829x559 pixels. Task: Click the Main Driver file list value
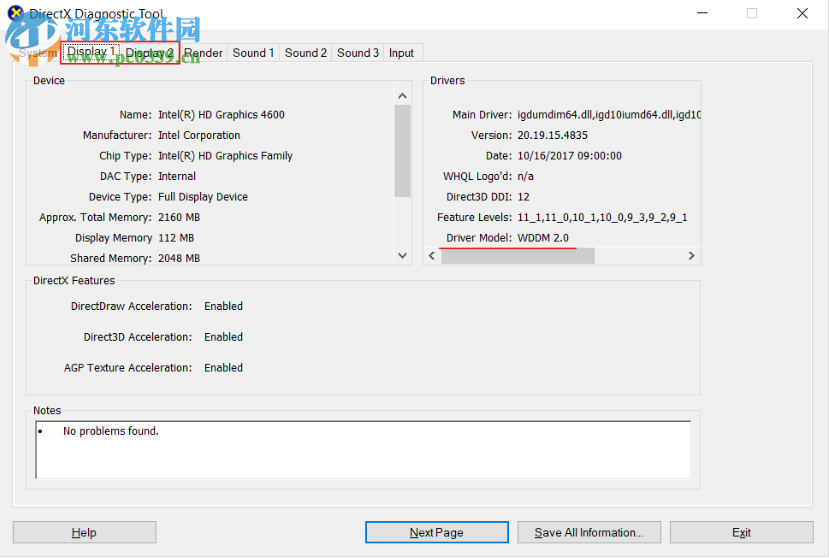[x=609, y=115]
